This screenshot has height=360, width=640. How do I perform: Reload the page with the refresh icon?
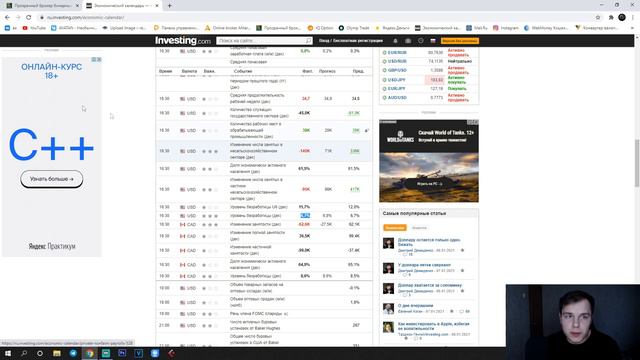pyautogui.click(x=29, y=18)
